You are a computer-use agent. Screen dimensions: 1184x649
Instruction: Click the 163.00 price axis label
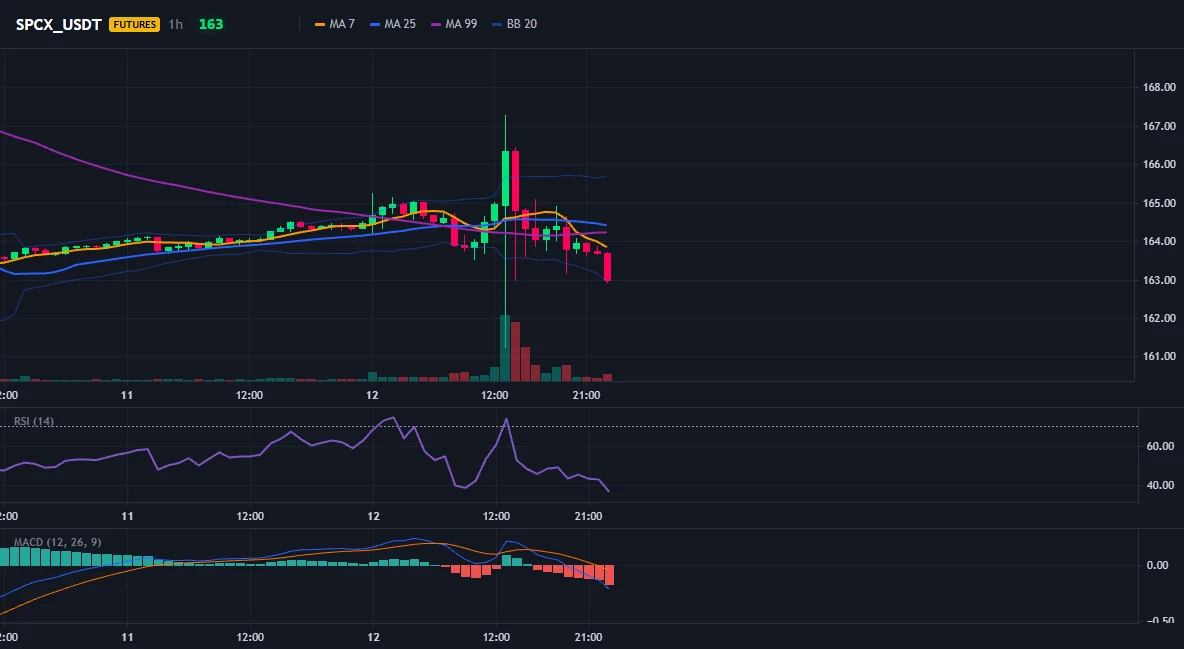pyautogui.click(x=1159, y=280)
